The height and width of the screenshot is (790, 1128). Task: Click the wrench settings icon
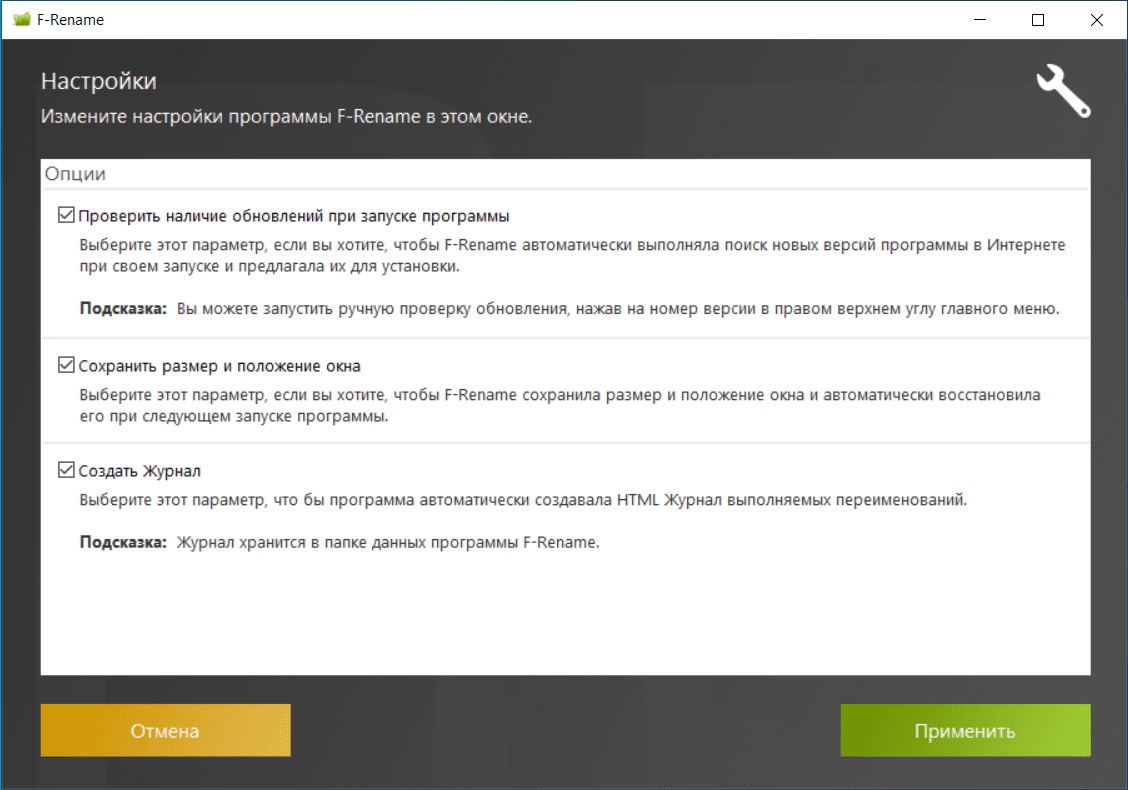[x=1063, y=91]
